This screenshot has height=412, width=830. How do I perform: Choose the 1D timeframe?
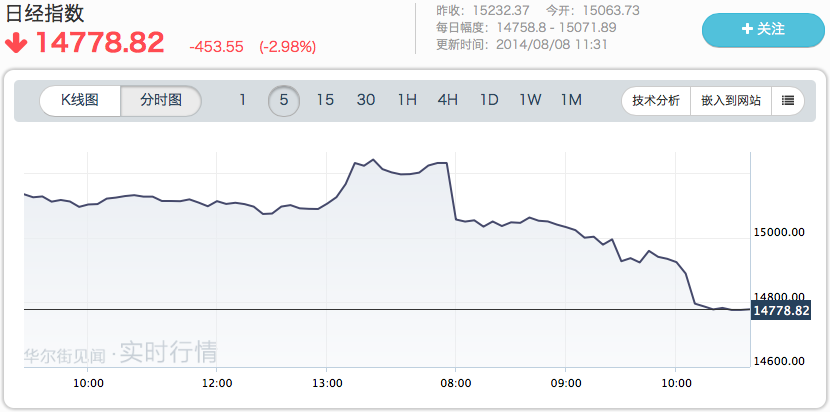489,100
